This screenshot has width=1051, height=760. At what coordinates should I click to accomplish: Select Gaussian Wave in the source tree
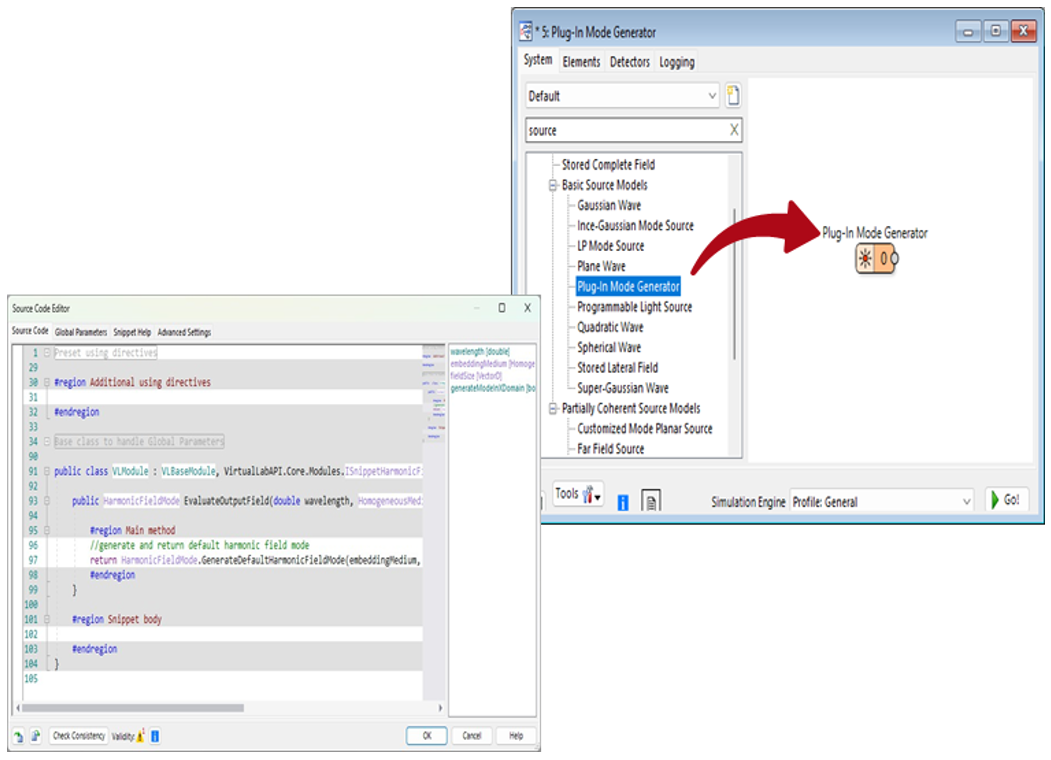(x=609, y=205)
